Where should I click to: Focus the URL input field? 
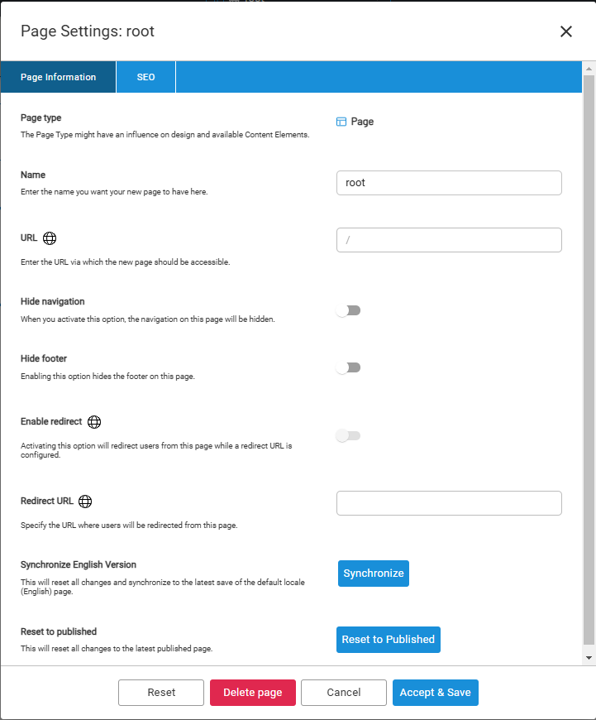pyautogui.click(x=449, y=240)
